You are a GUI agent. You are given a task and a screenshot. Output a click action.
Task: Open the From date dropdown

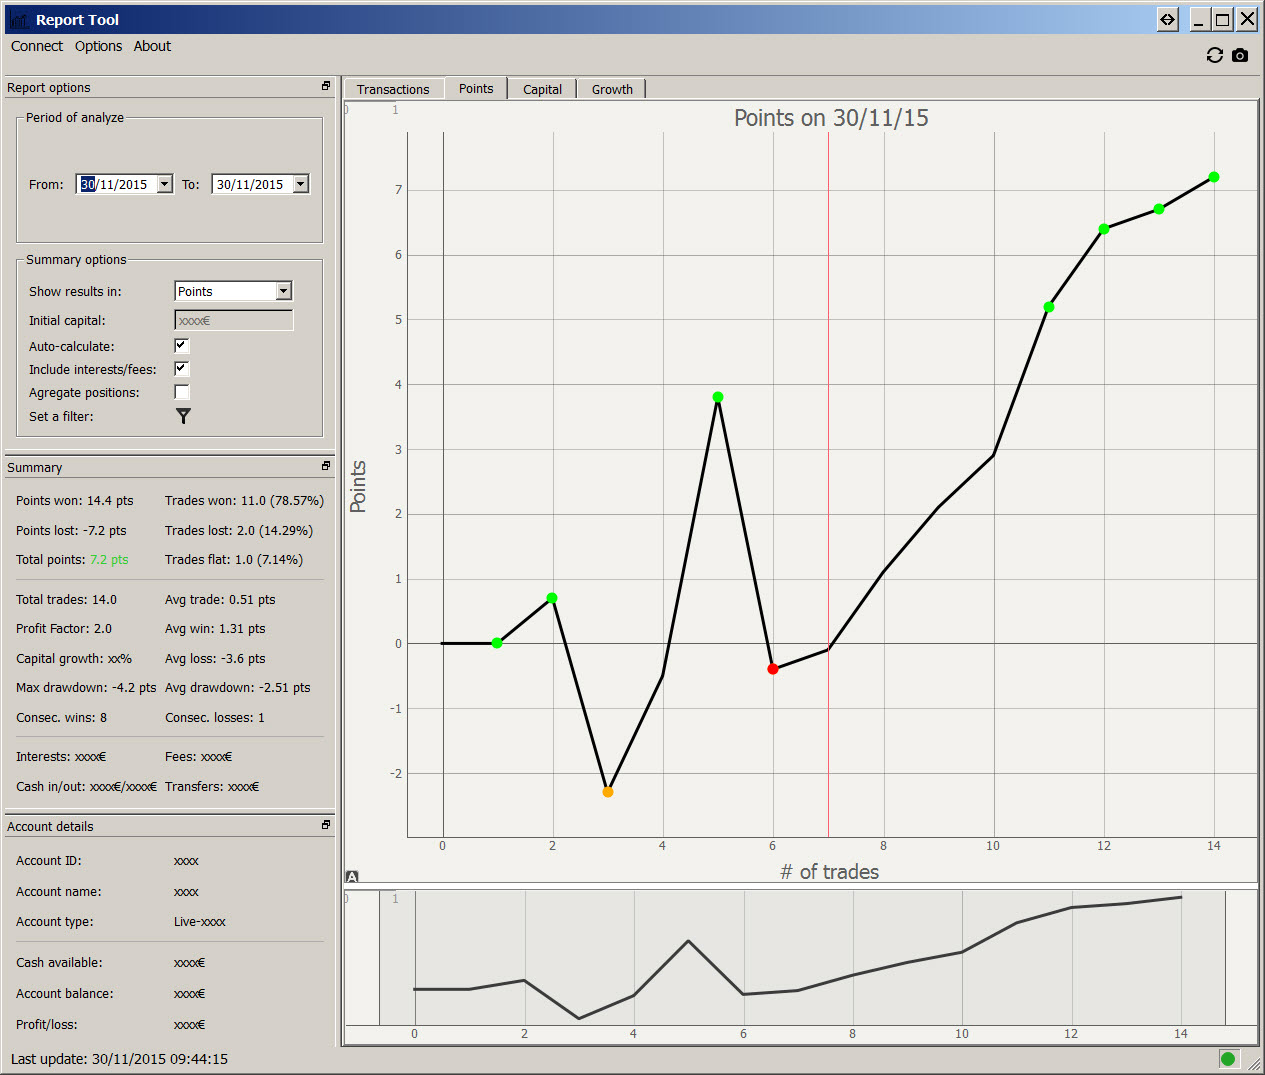click(165, 184)
